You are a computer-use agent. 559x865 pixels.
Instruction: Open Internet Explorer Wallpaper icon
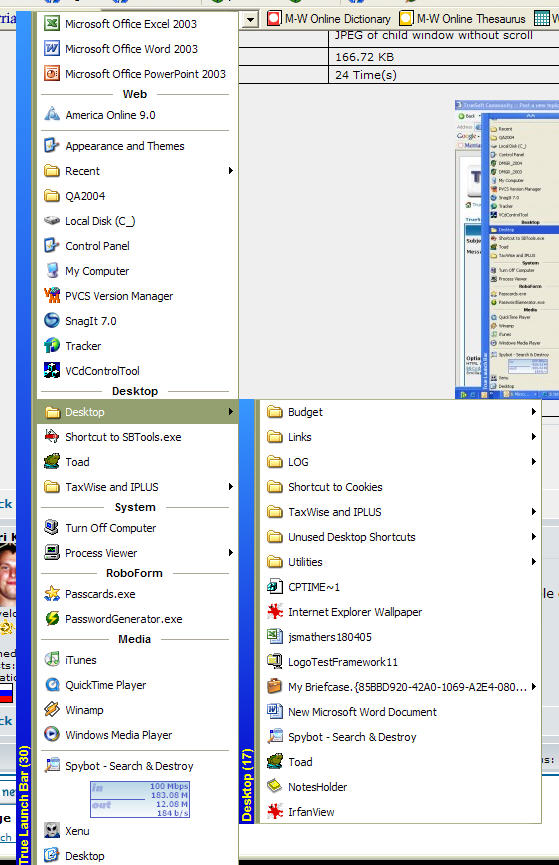(x=275, y=612)
